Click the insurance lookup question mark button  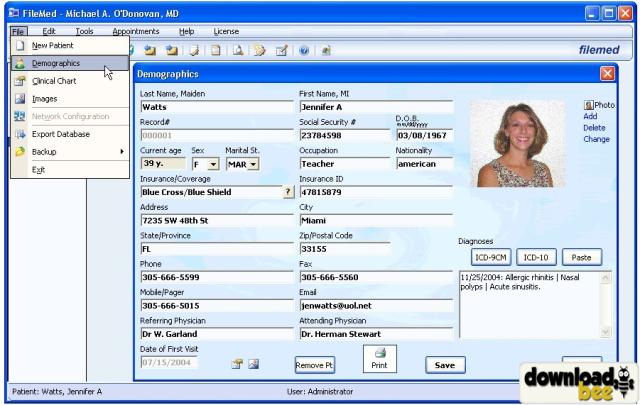coord(289,192)
